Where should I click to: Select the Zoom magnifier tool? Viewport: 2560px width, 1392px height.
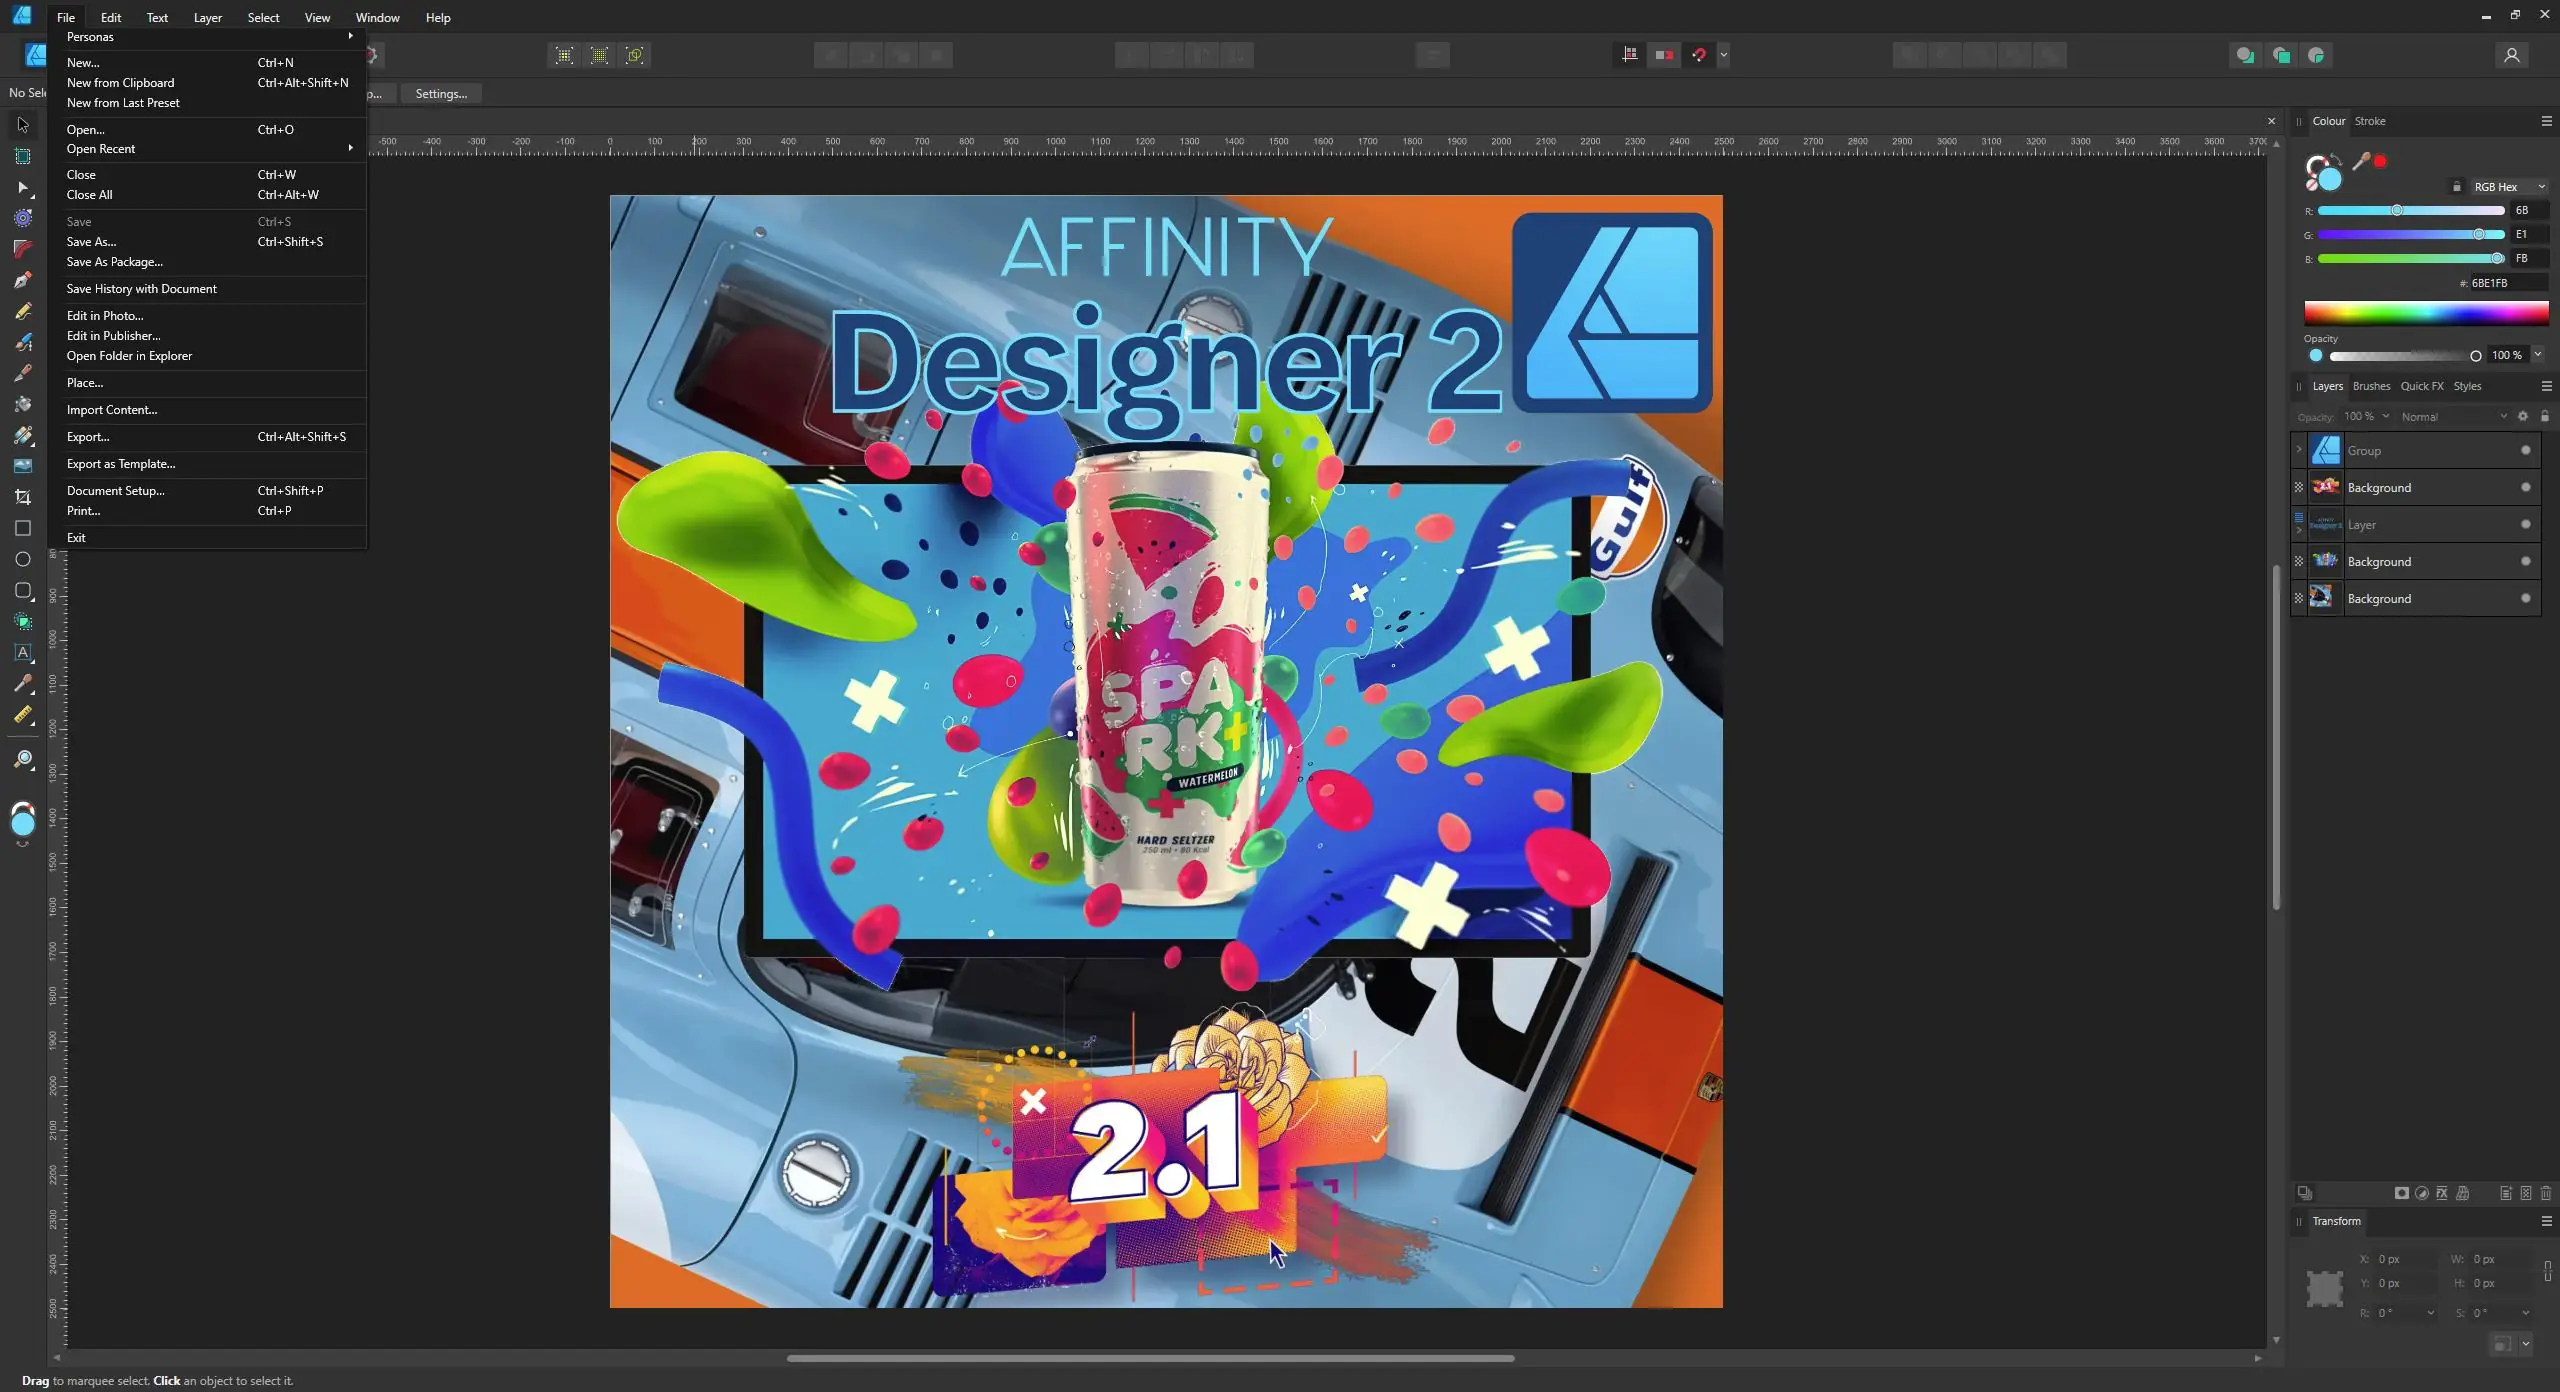(x=22, y=759)
